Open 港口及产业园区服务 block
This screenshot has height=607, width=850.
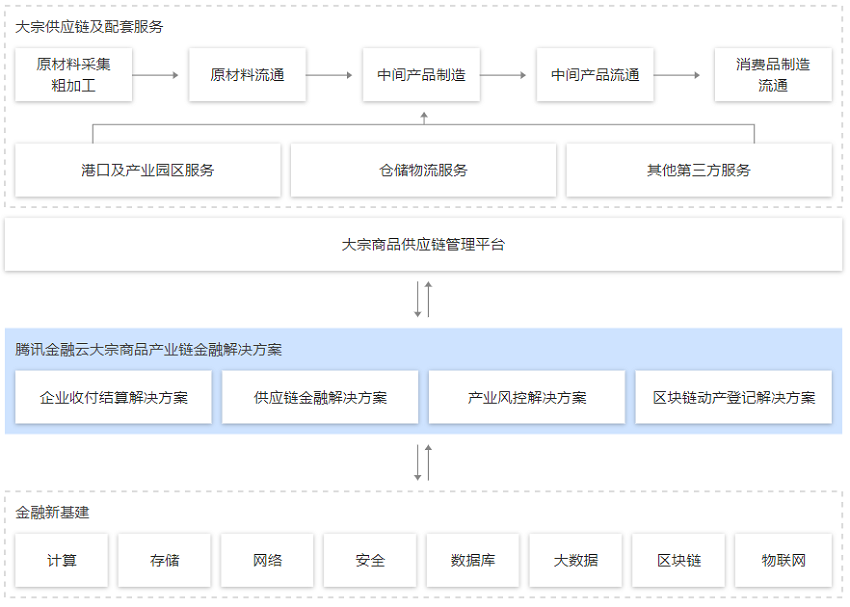(x=147, y=170)
